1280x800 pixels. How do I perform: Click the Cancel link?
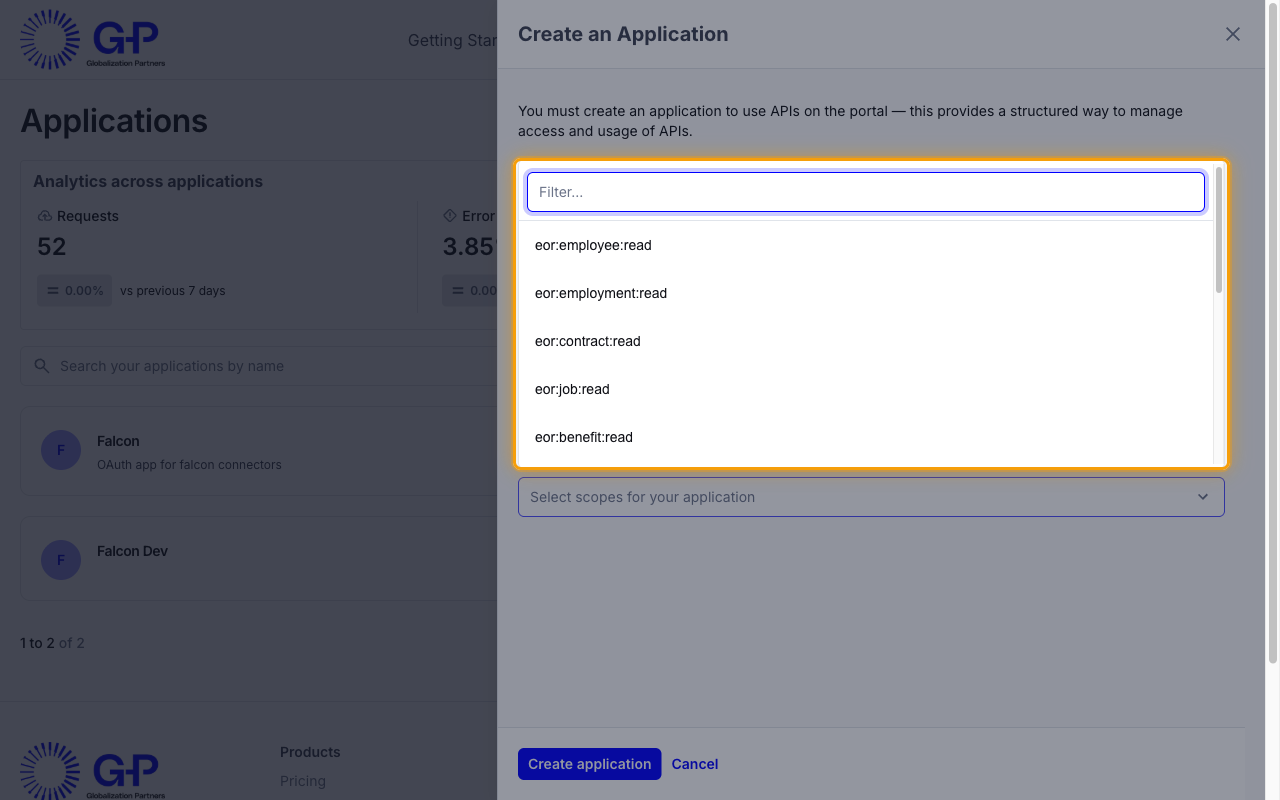tap(695, 764)
